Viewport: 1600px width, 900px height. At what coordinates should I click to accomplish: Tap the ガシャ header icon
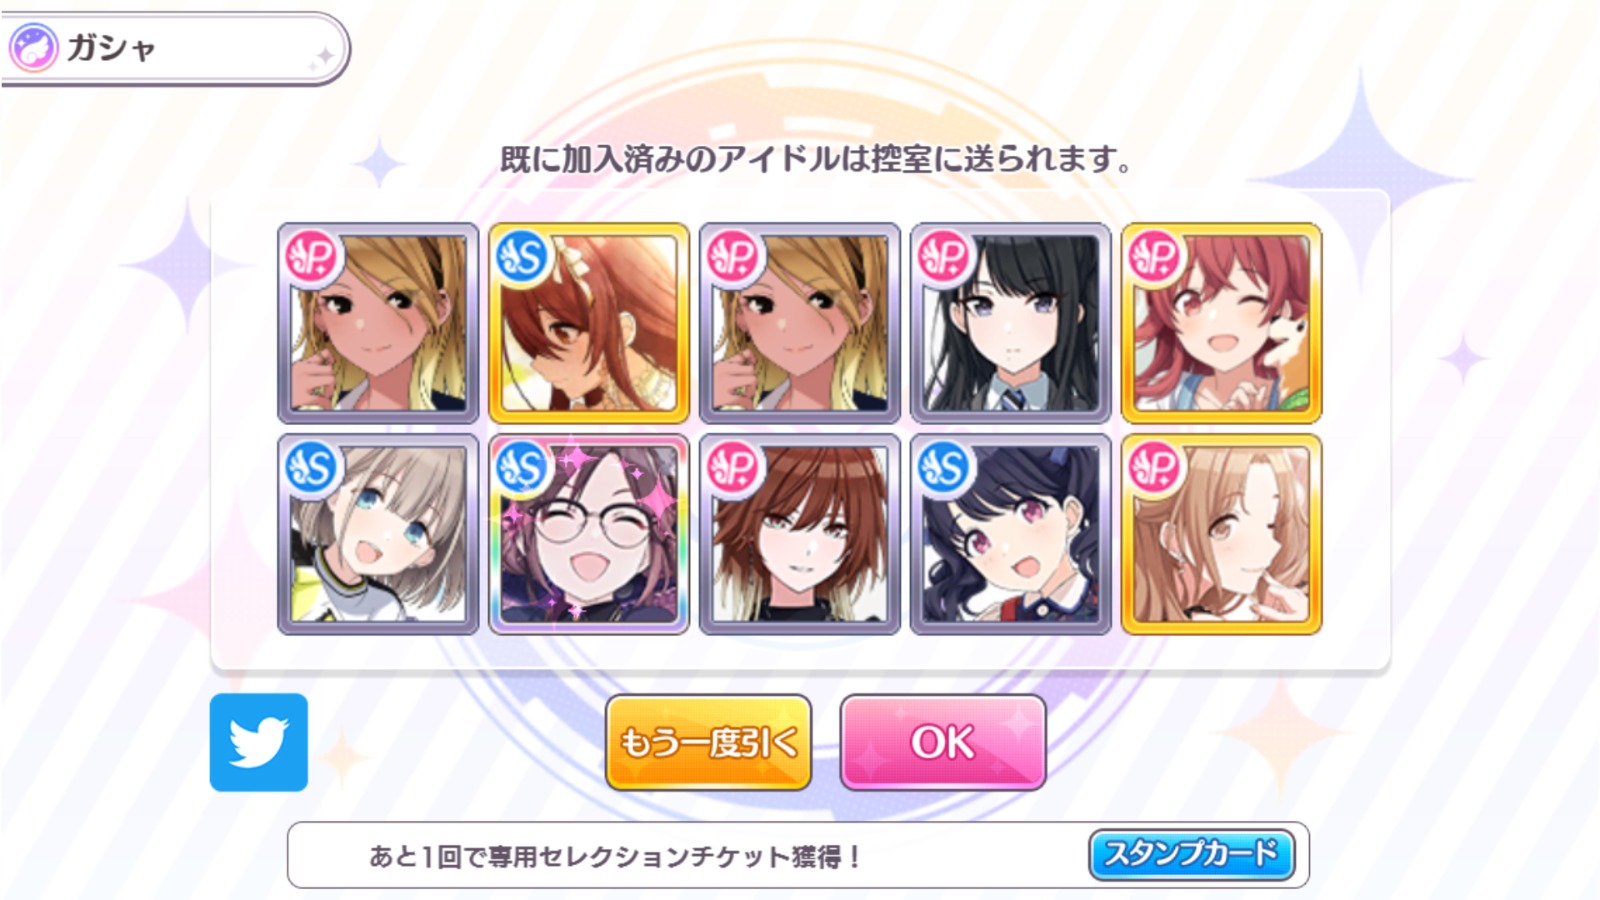click(x=34, y=48)
